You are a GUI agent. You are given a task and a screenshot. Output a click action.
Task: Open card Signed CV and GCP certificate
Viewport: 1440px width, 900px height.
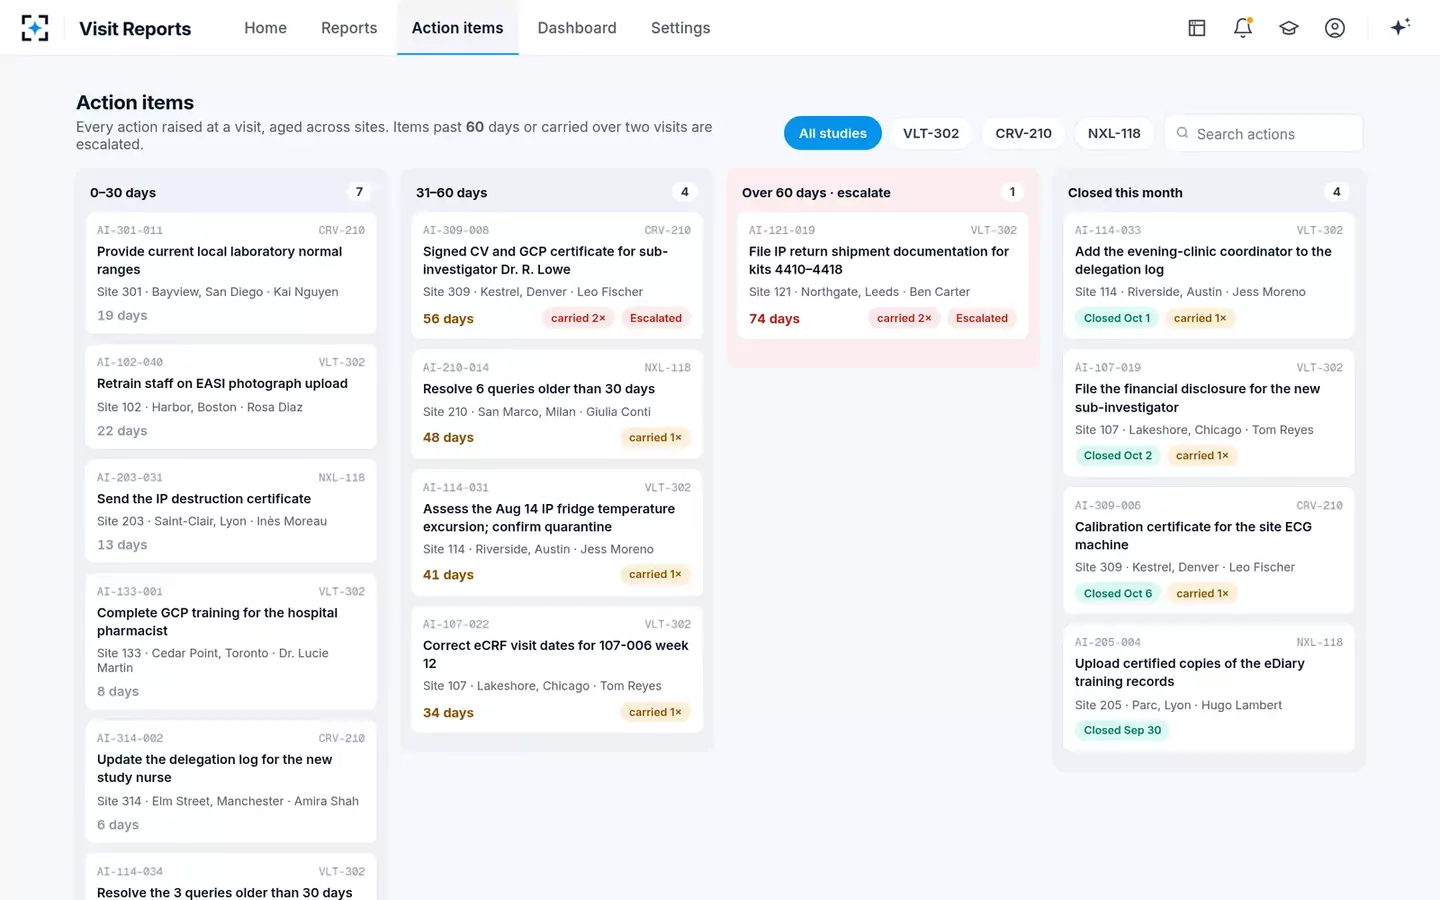(x=557, y=275)
